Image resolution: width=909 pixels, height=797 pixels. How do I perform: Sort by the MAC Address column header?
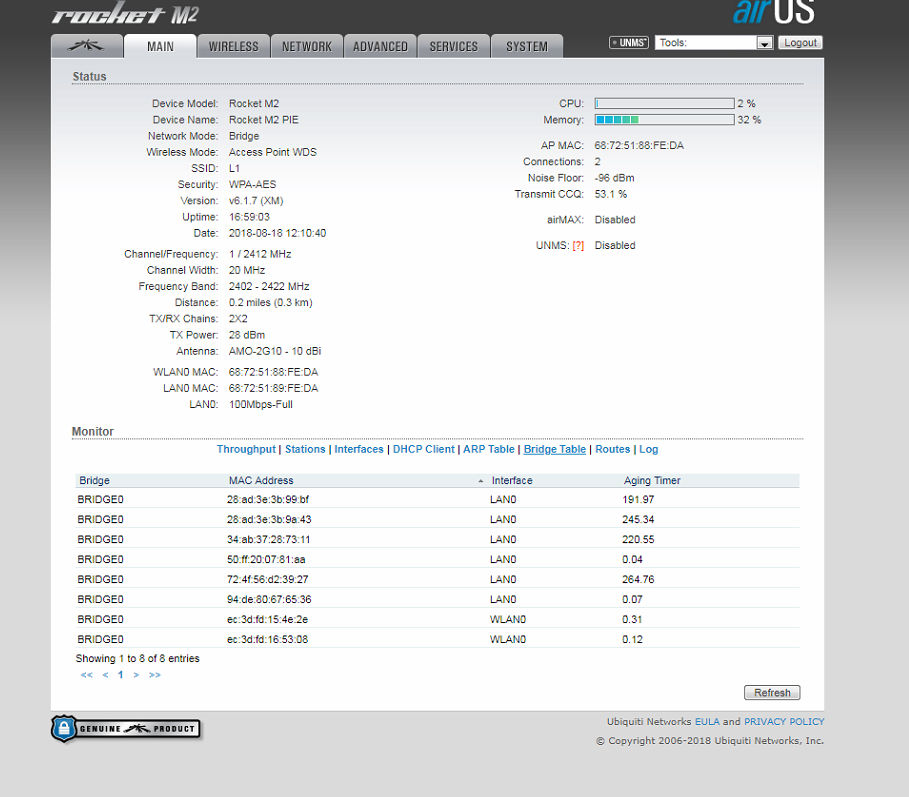point(261,481)
